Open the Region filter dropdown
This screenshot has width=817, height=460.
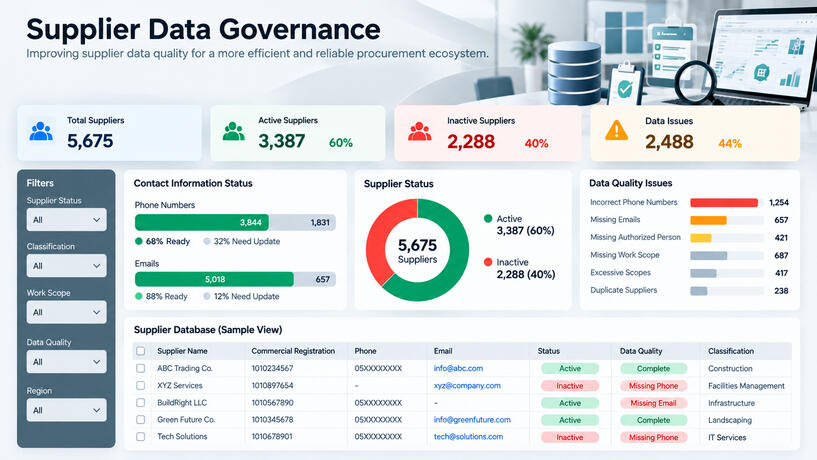(67, 410)
